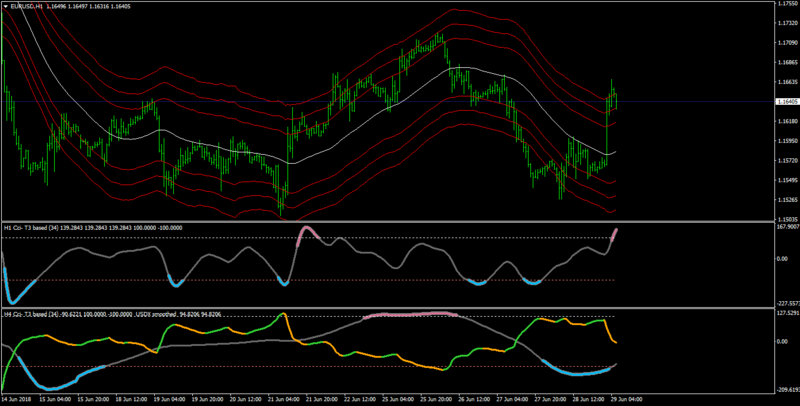Click price scale value 1.15495

[787, 180]
